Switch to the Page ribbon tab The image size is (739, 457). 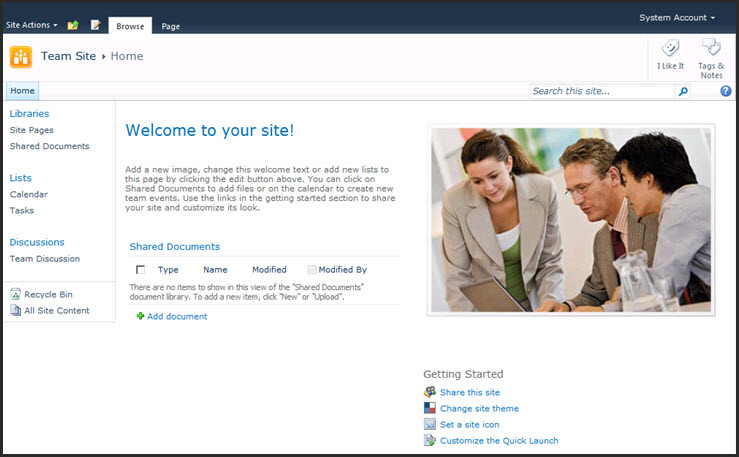point(171,26)
